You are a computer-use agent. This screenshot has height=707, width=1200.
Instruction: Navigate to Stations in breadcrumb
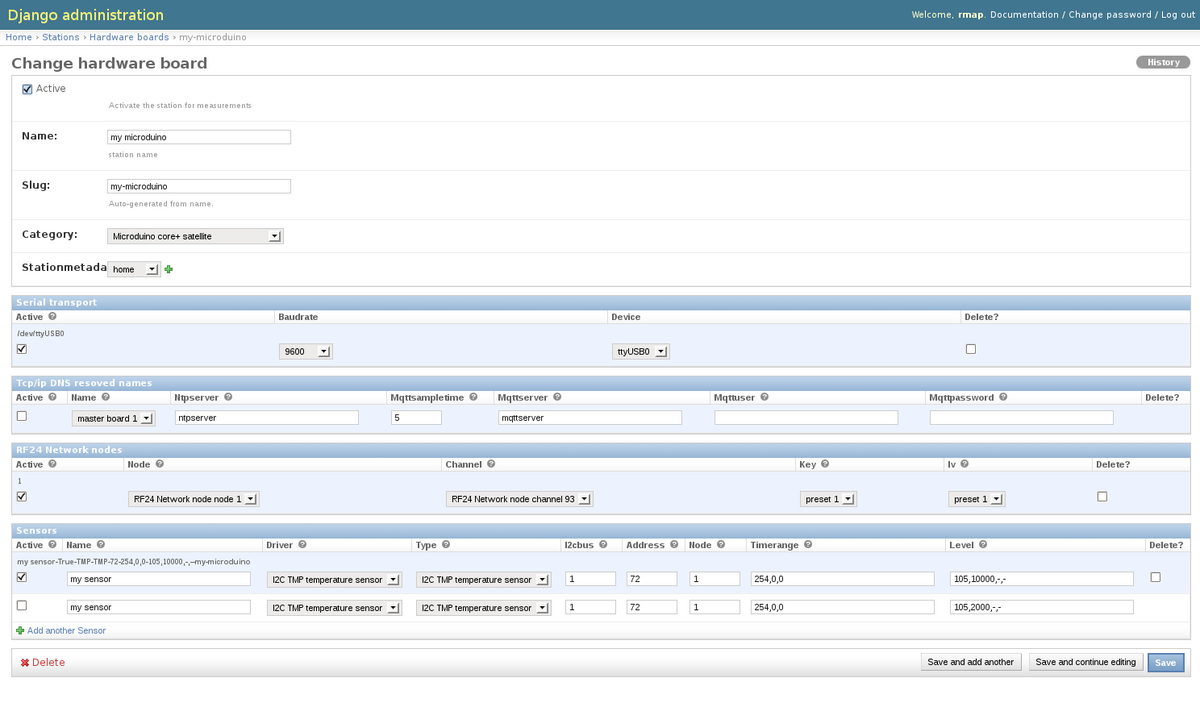[x=60, y=37]
